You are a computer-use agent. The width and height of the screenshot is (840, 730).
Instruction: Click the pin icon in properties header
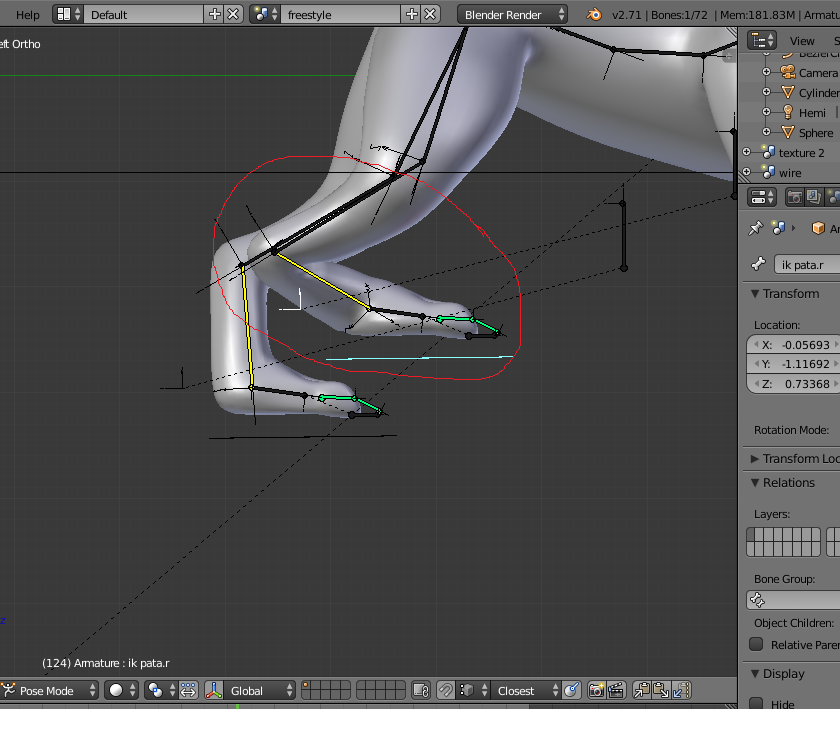pos(756,228)
